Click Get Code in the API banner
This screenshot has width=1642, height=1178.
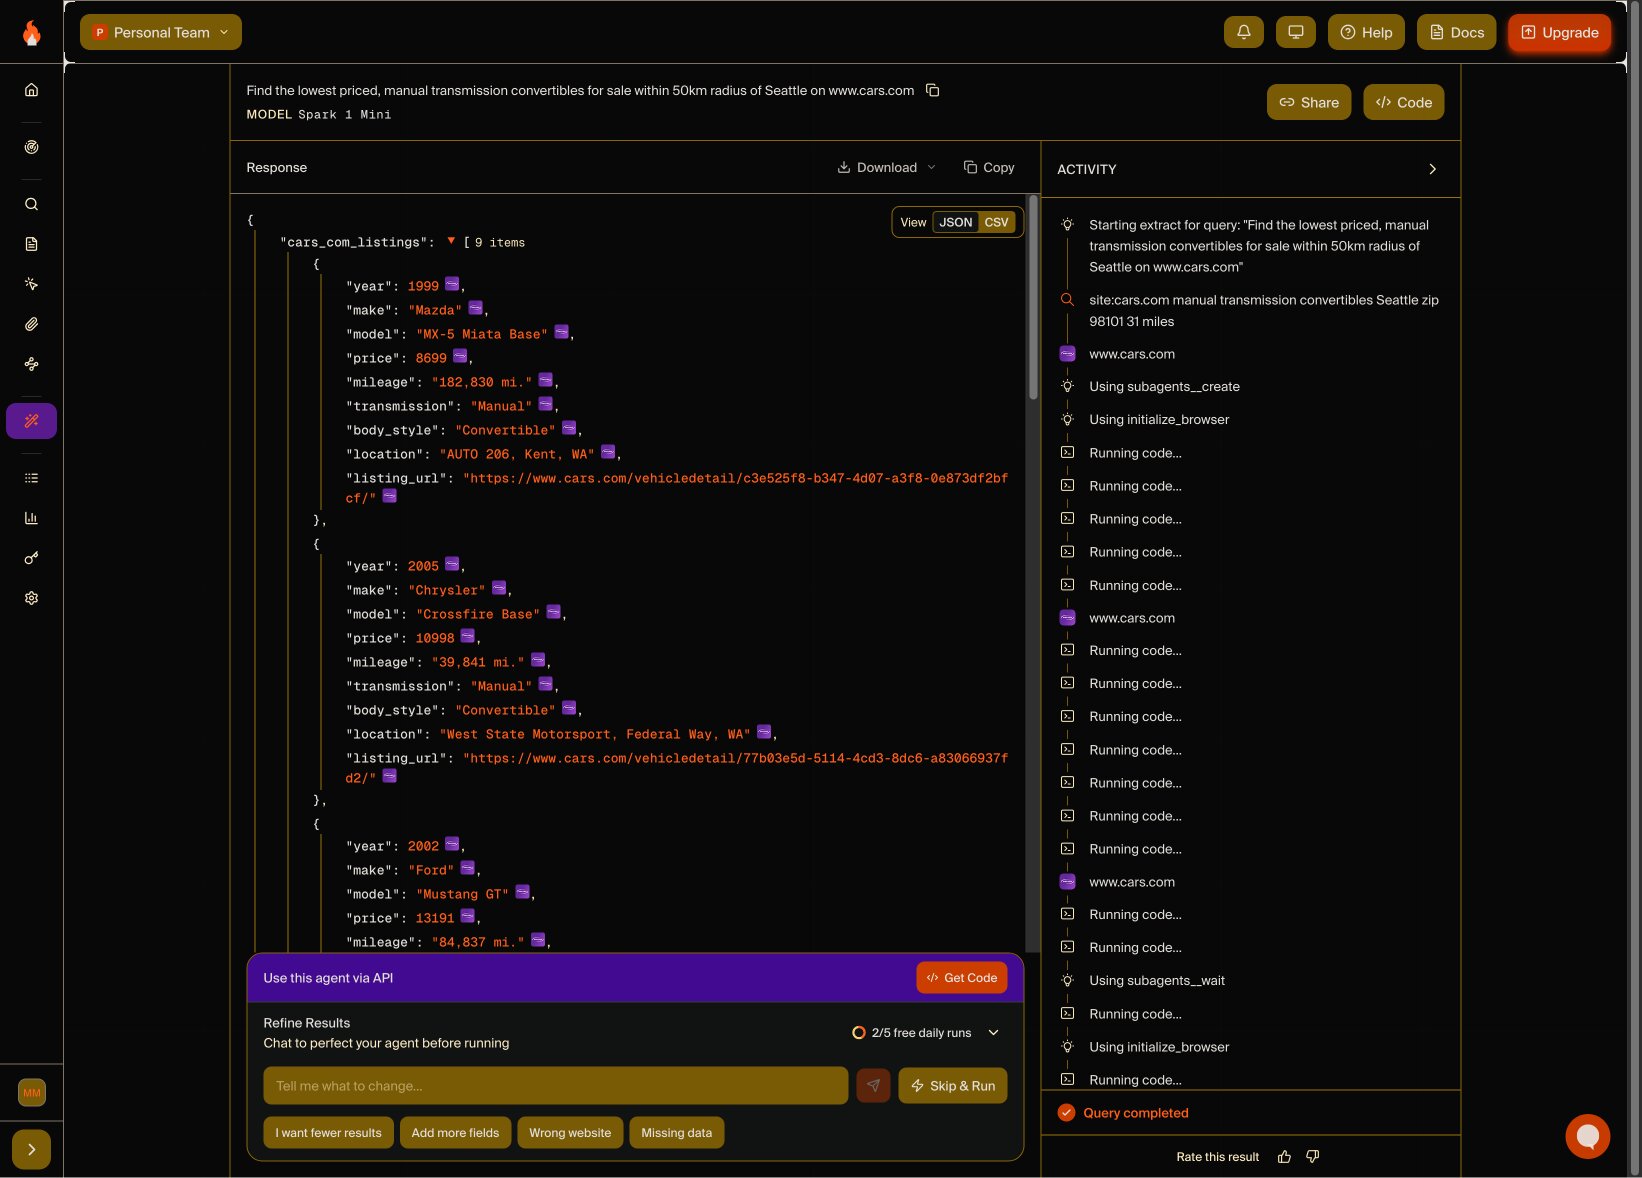tap(962, 978)
